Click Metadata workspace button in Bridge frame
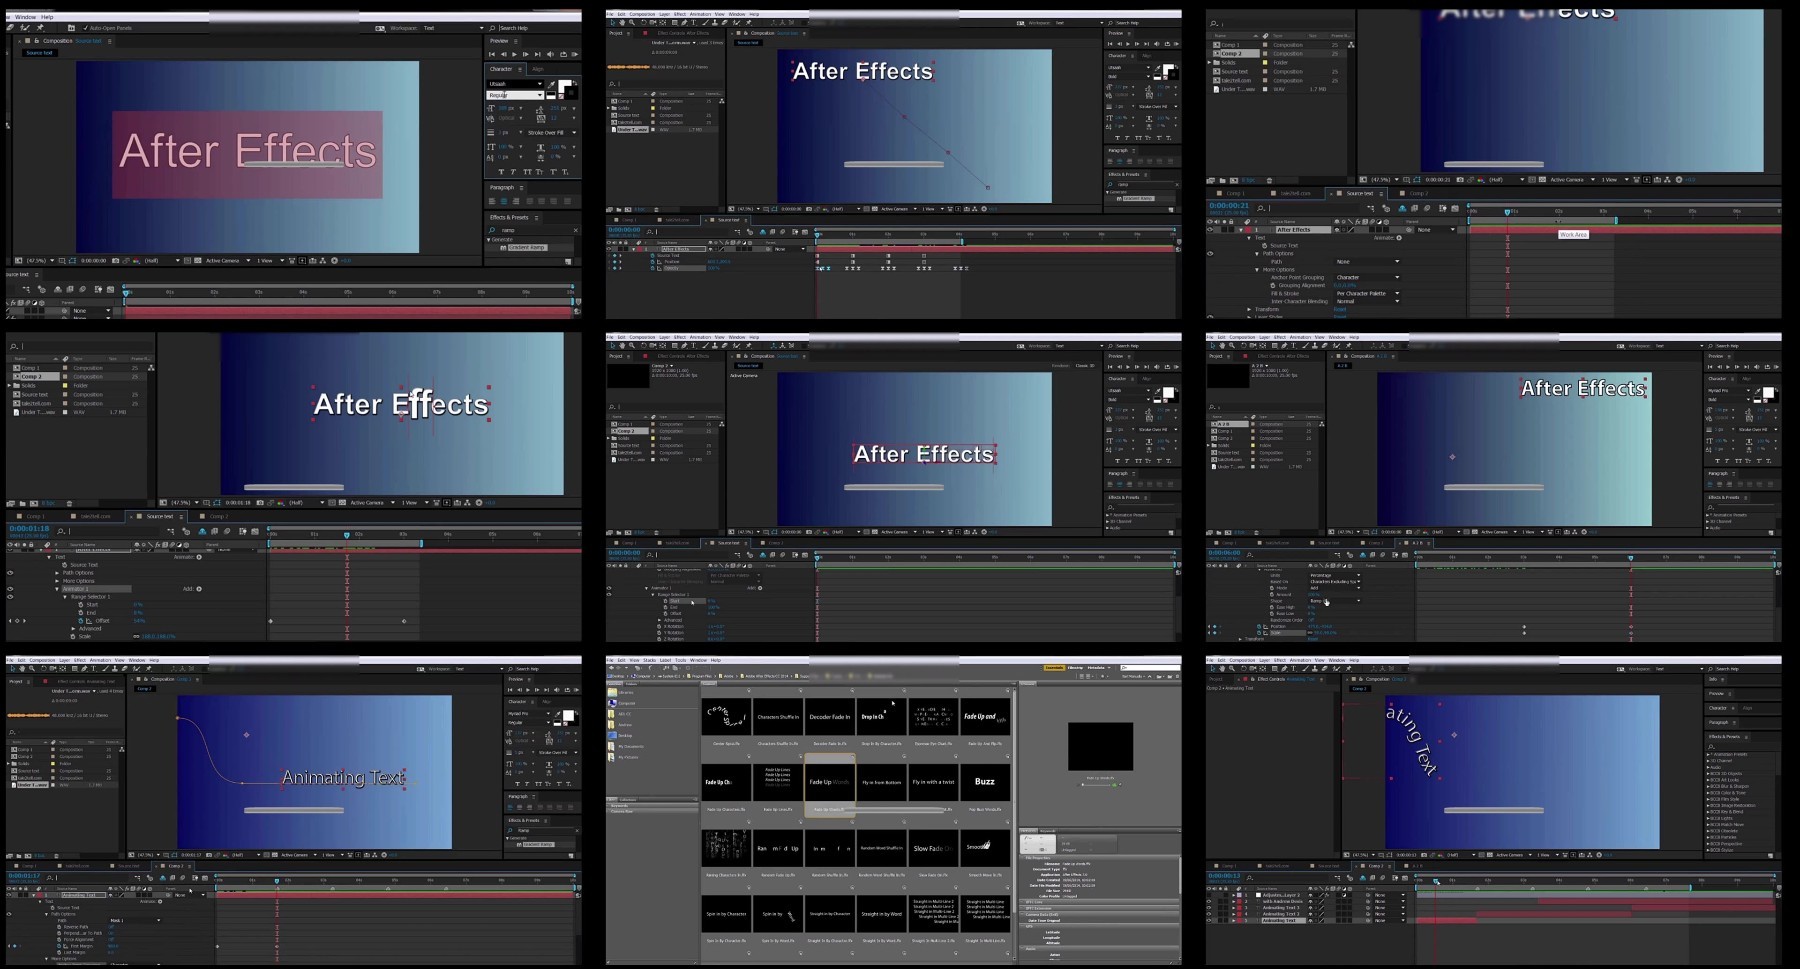The height and width of the screenshot is (969, 1800). (1096, 667)
